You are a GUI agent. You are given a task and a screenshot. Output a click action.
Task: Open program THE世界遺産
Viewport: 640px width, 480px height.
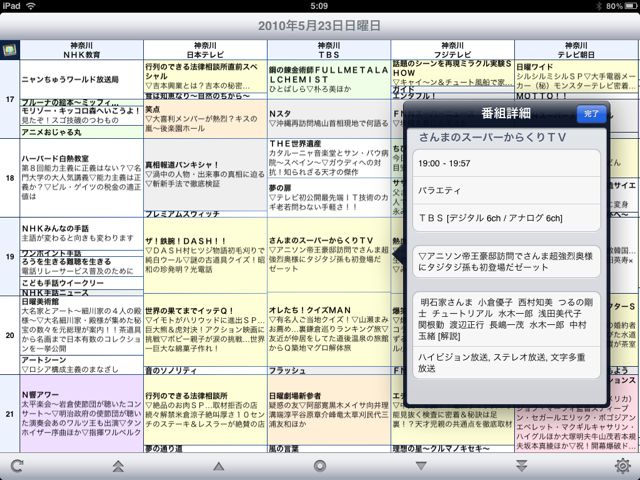coord(329,158)
